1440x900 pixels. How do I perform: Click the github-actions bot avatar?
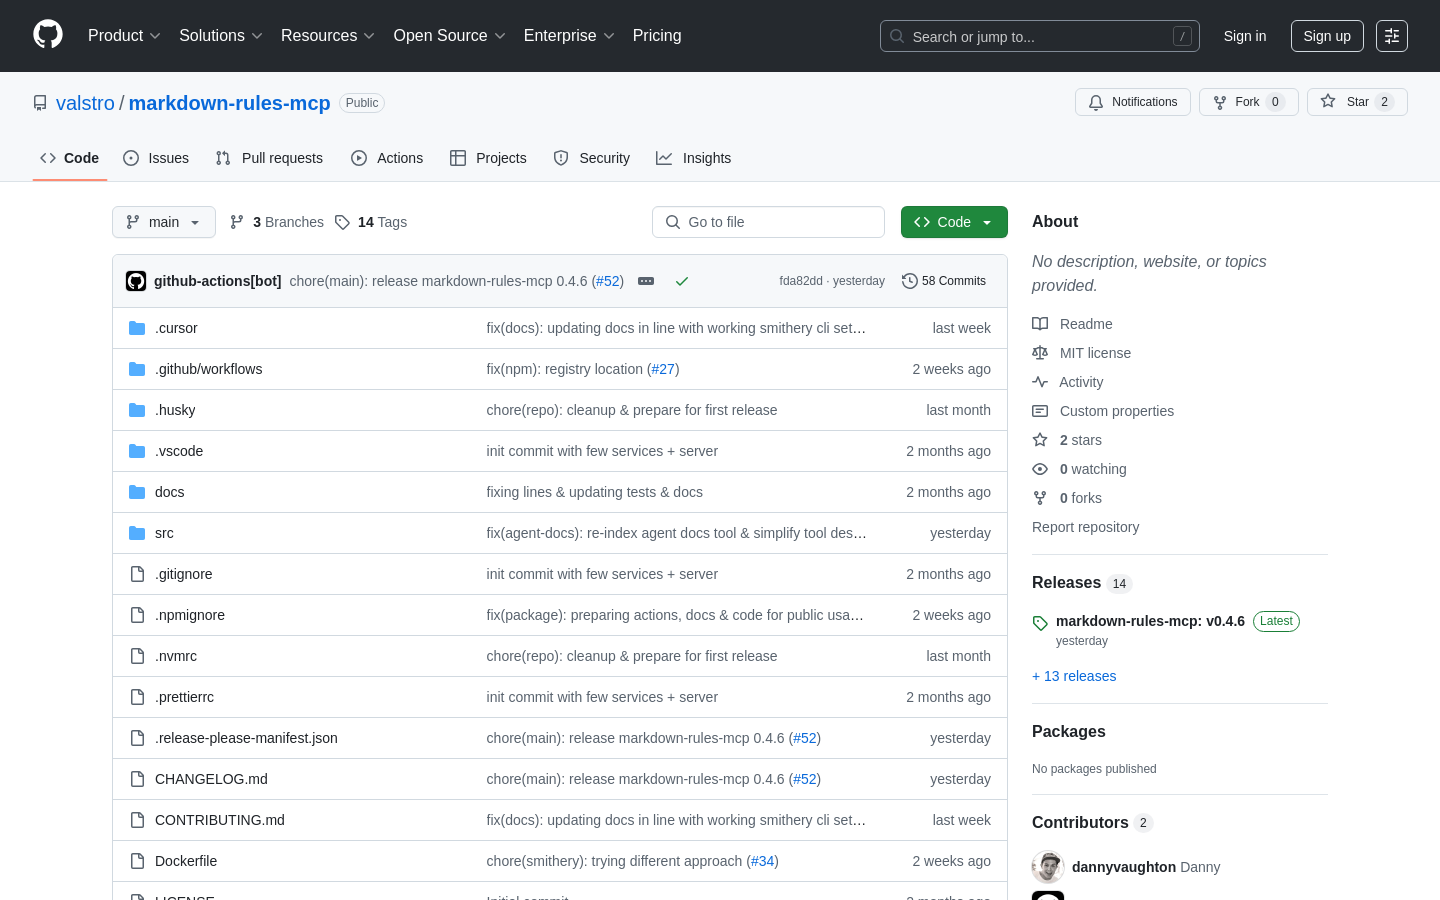pos(136,281)
